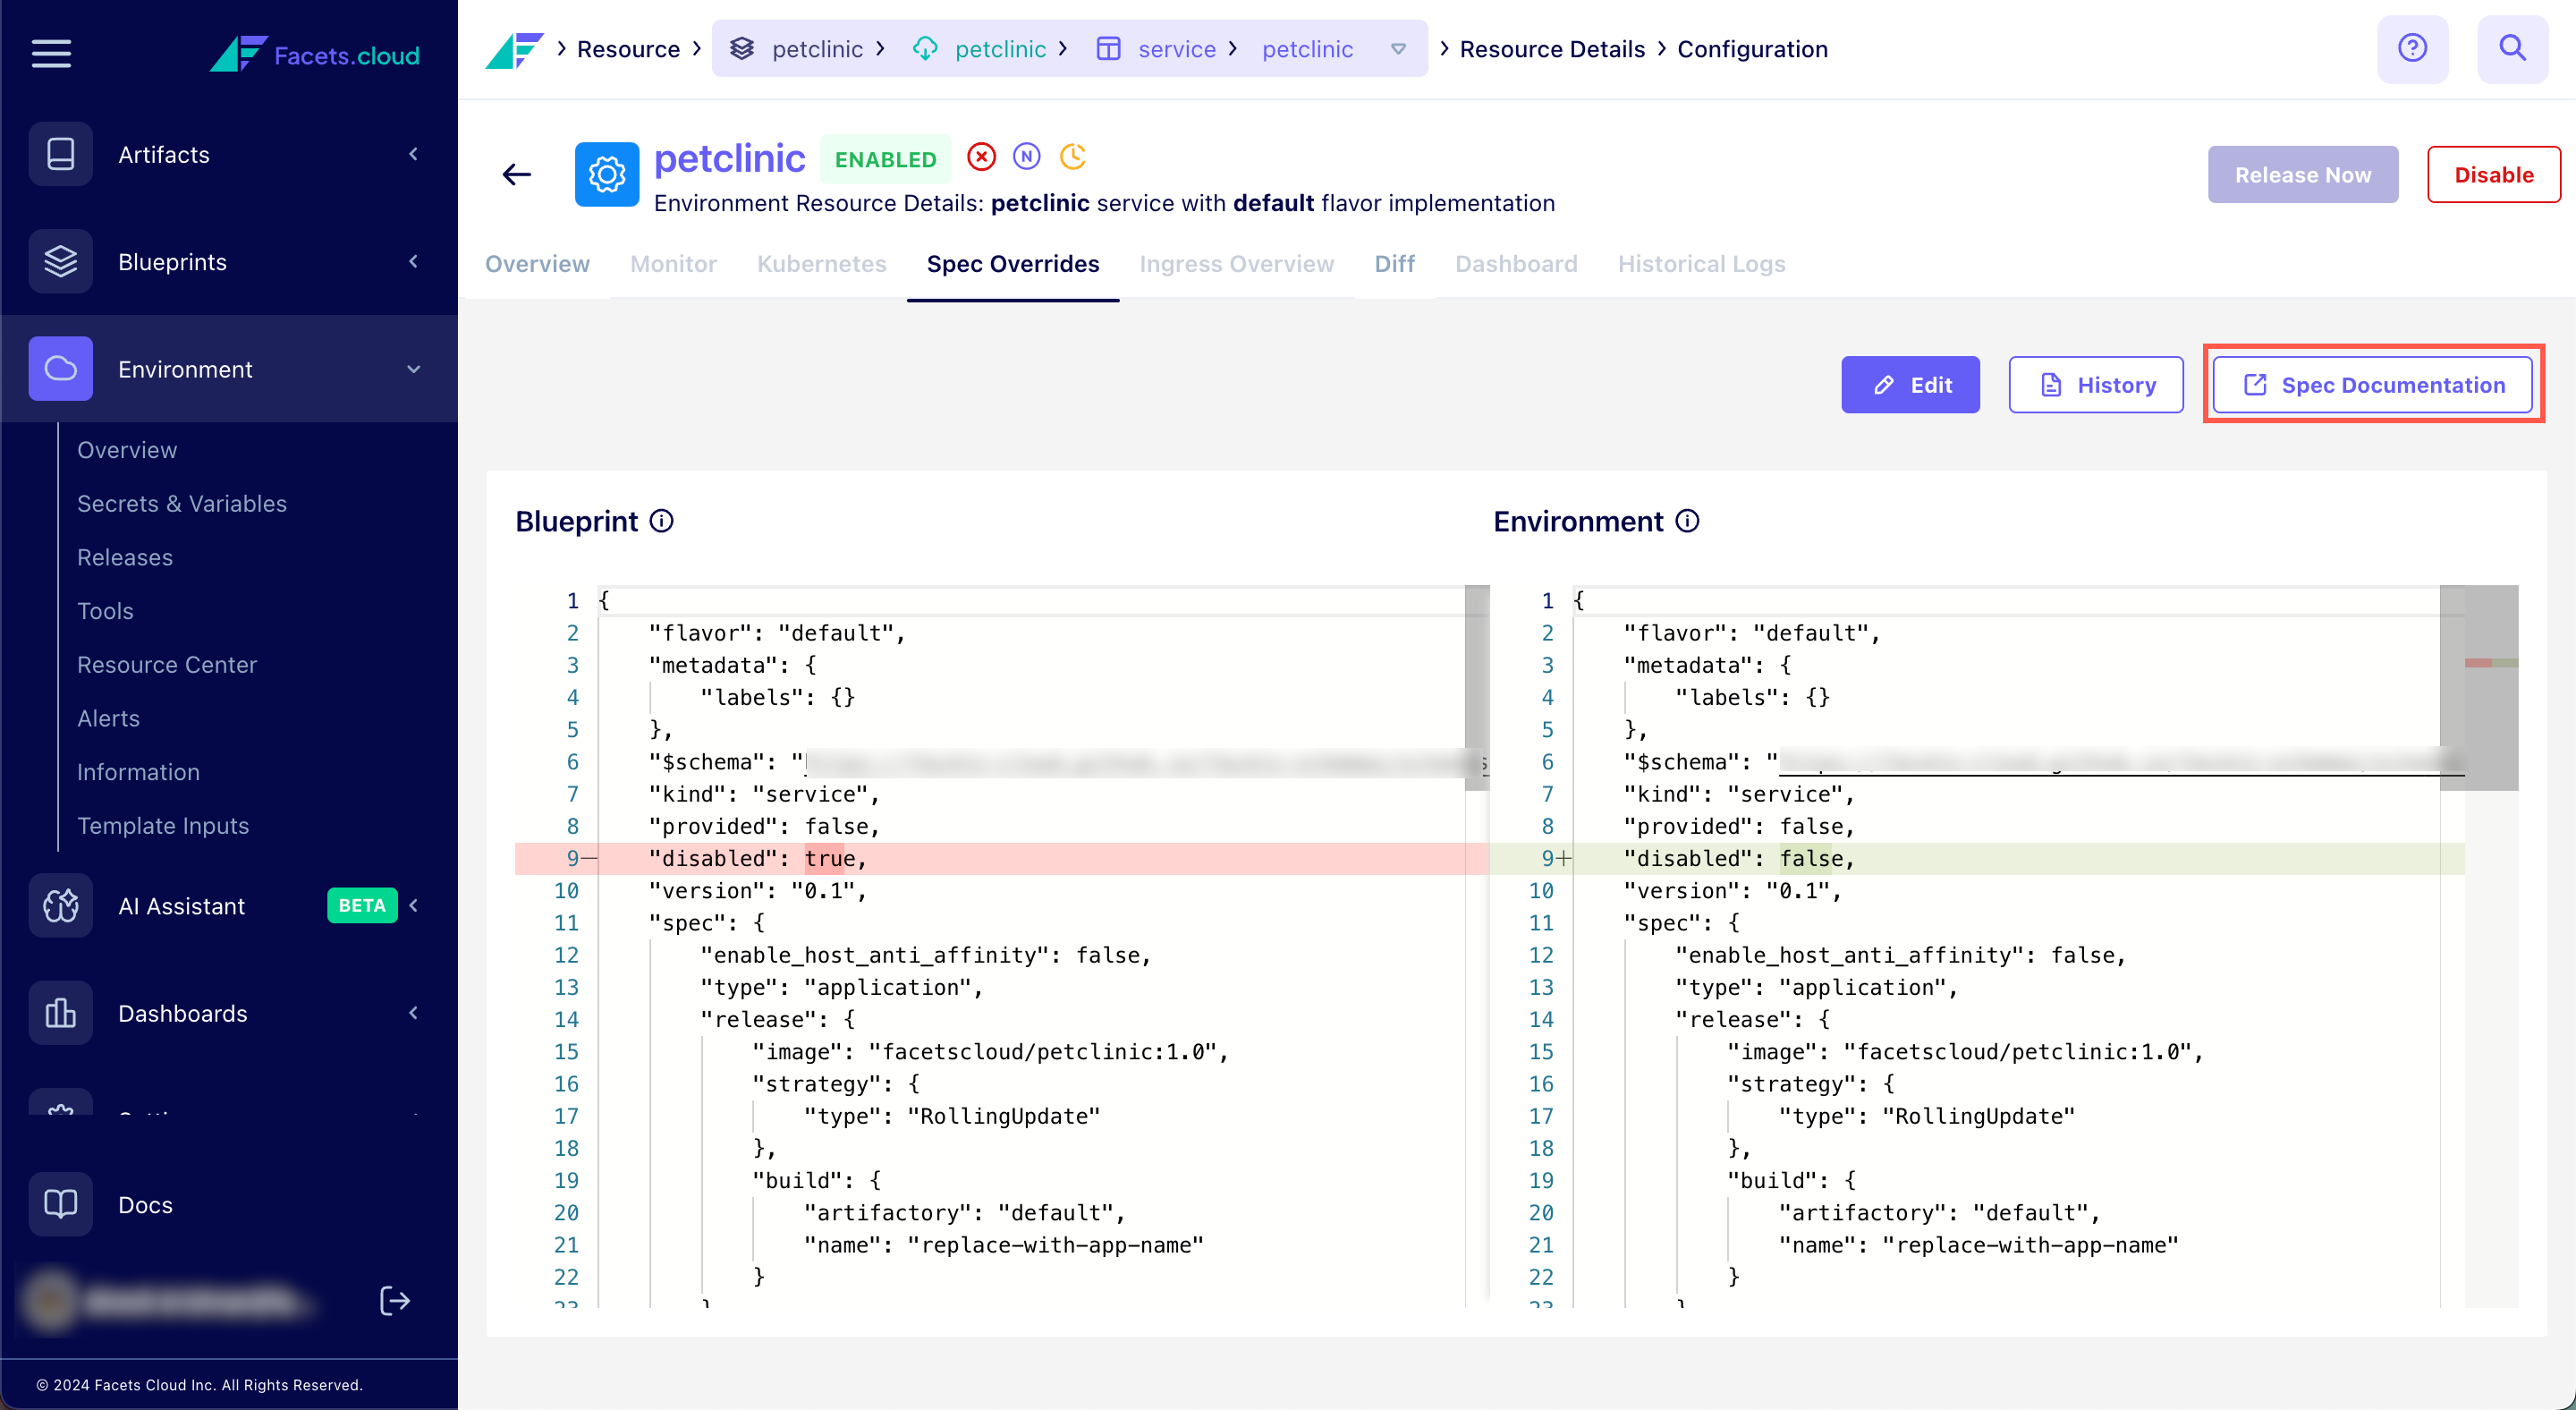This screenshot has height=1410, width=2576.
Task: Go back using the left arrow
Action: [x=517, y=175]
